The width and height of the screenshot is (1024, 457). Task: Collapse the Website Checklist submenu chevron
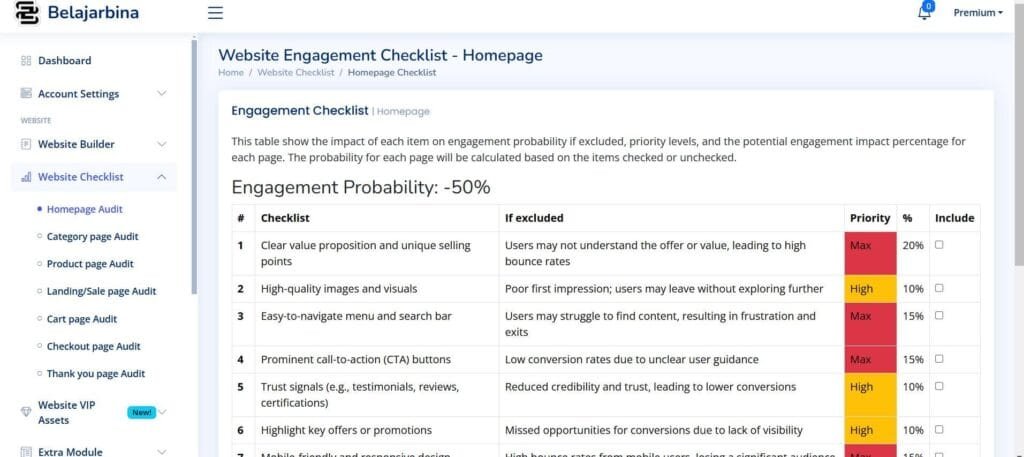tap(162, 177)
